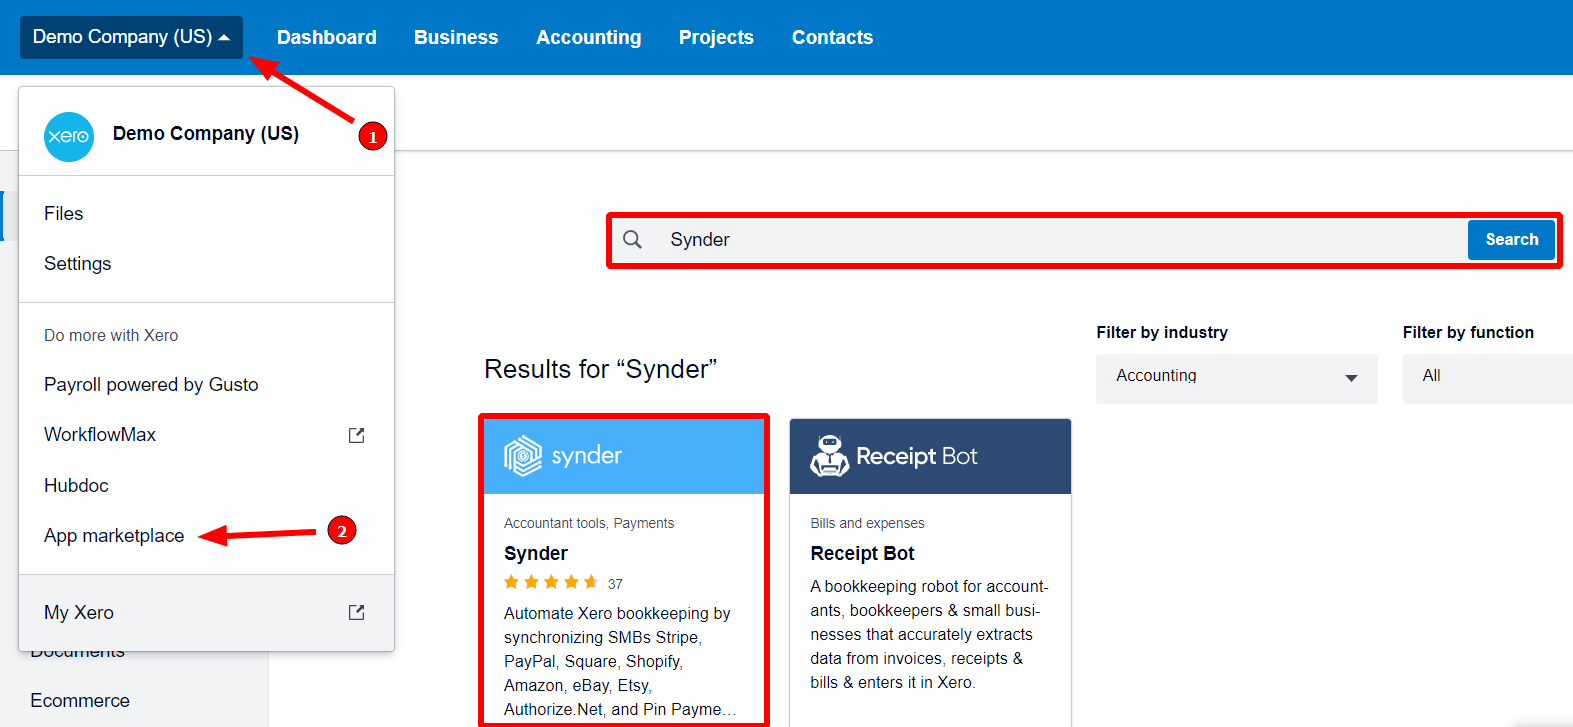This screenshot has height=727, width=1573.
Task: Click the Bills and expenses category text
Action: pos(867,523)
